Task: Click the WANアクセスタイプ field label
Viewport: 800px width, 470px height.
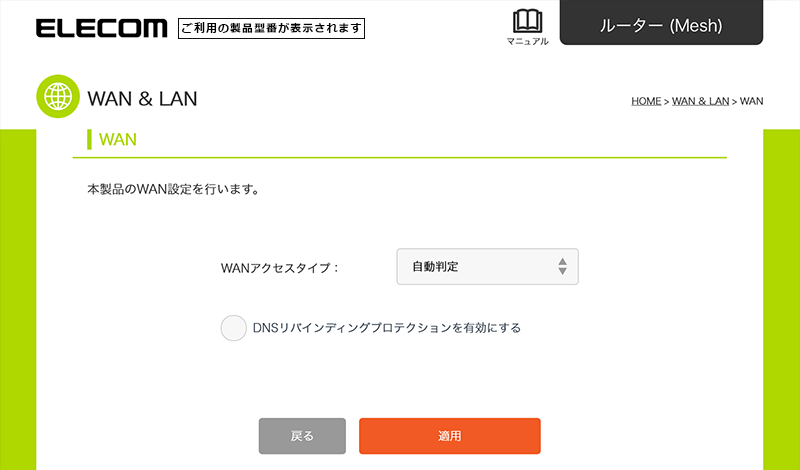Action: tap(280, 268)
